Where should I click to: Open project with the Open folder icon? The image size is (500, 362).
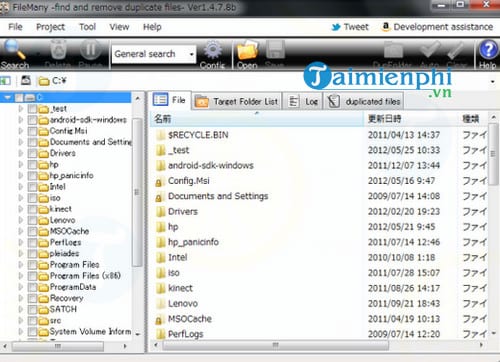(247, 50)
